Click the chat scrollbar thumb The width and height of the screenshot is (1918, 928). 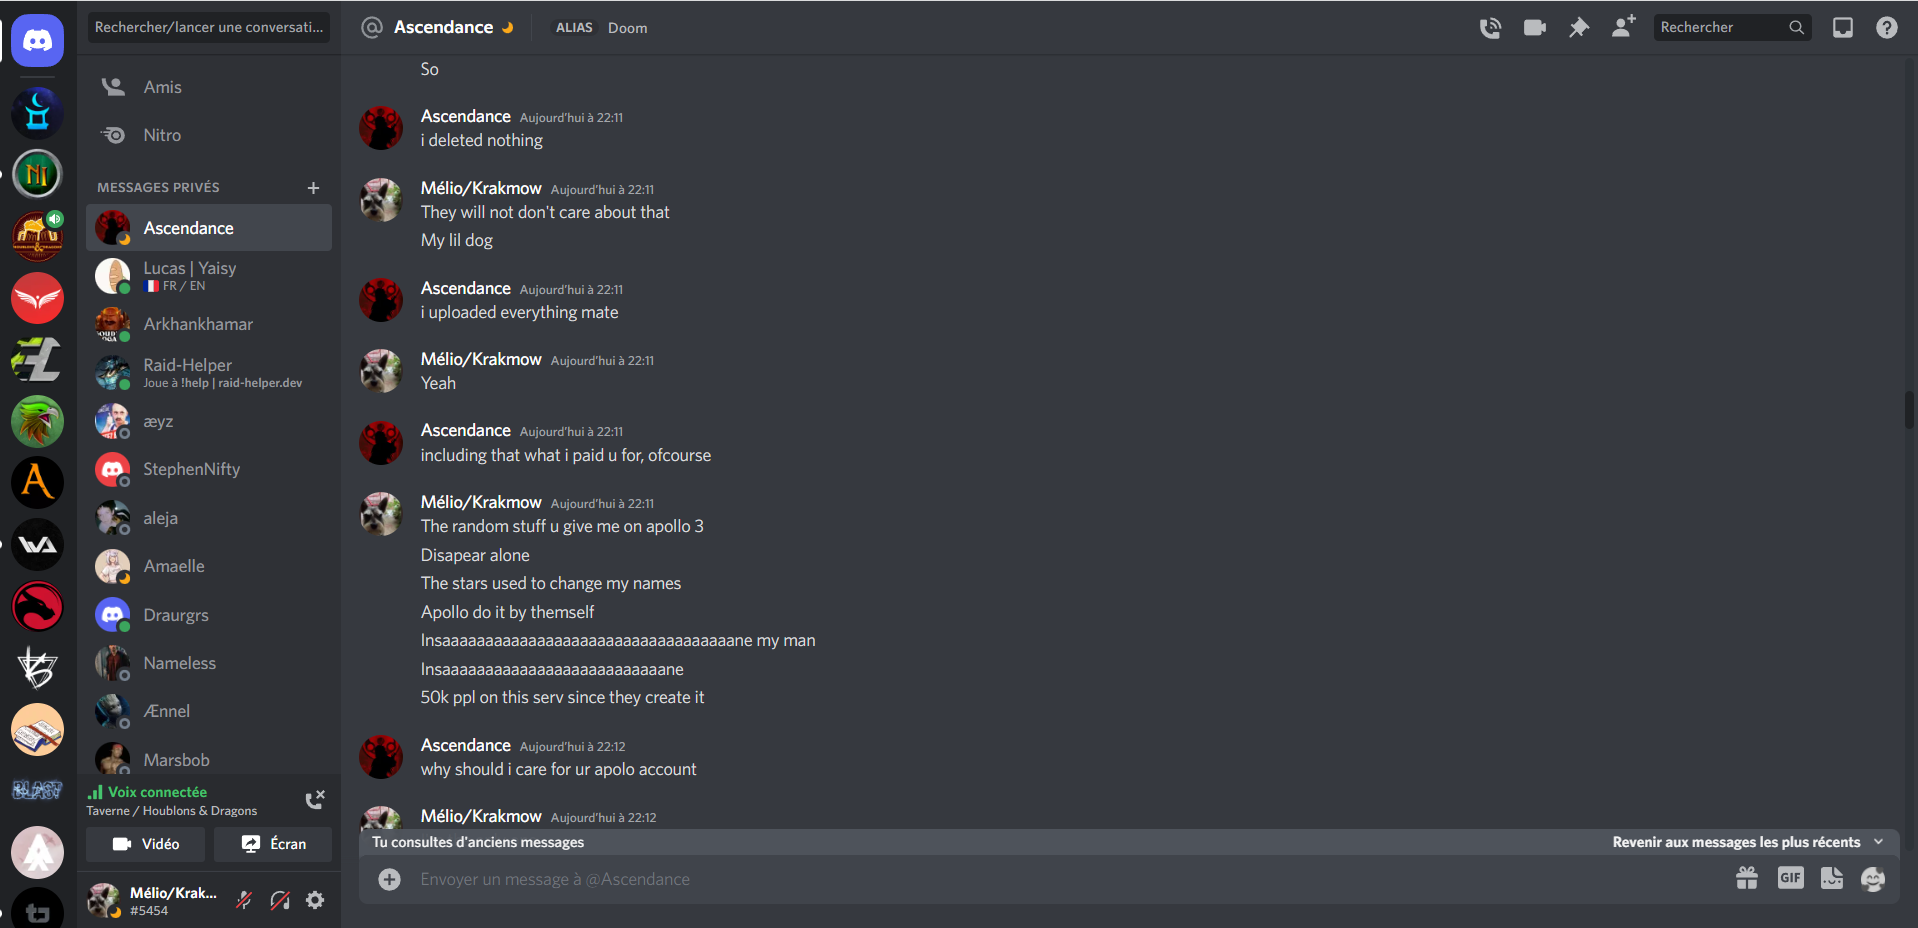click(1909, 410)
